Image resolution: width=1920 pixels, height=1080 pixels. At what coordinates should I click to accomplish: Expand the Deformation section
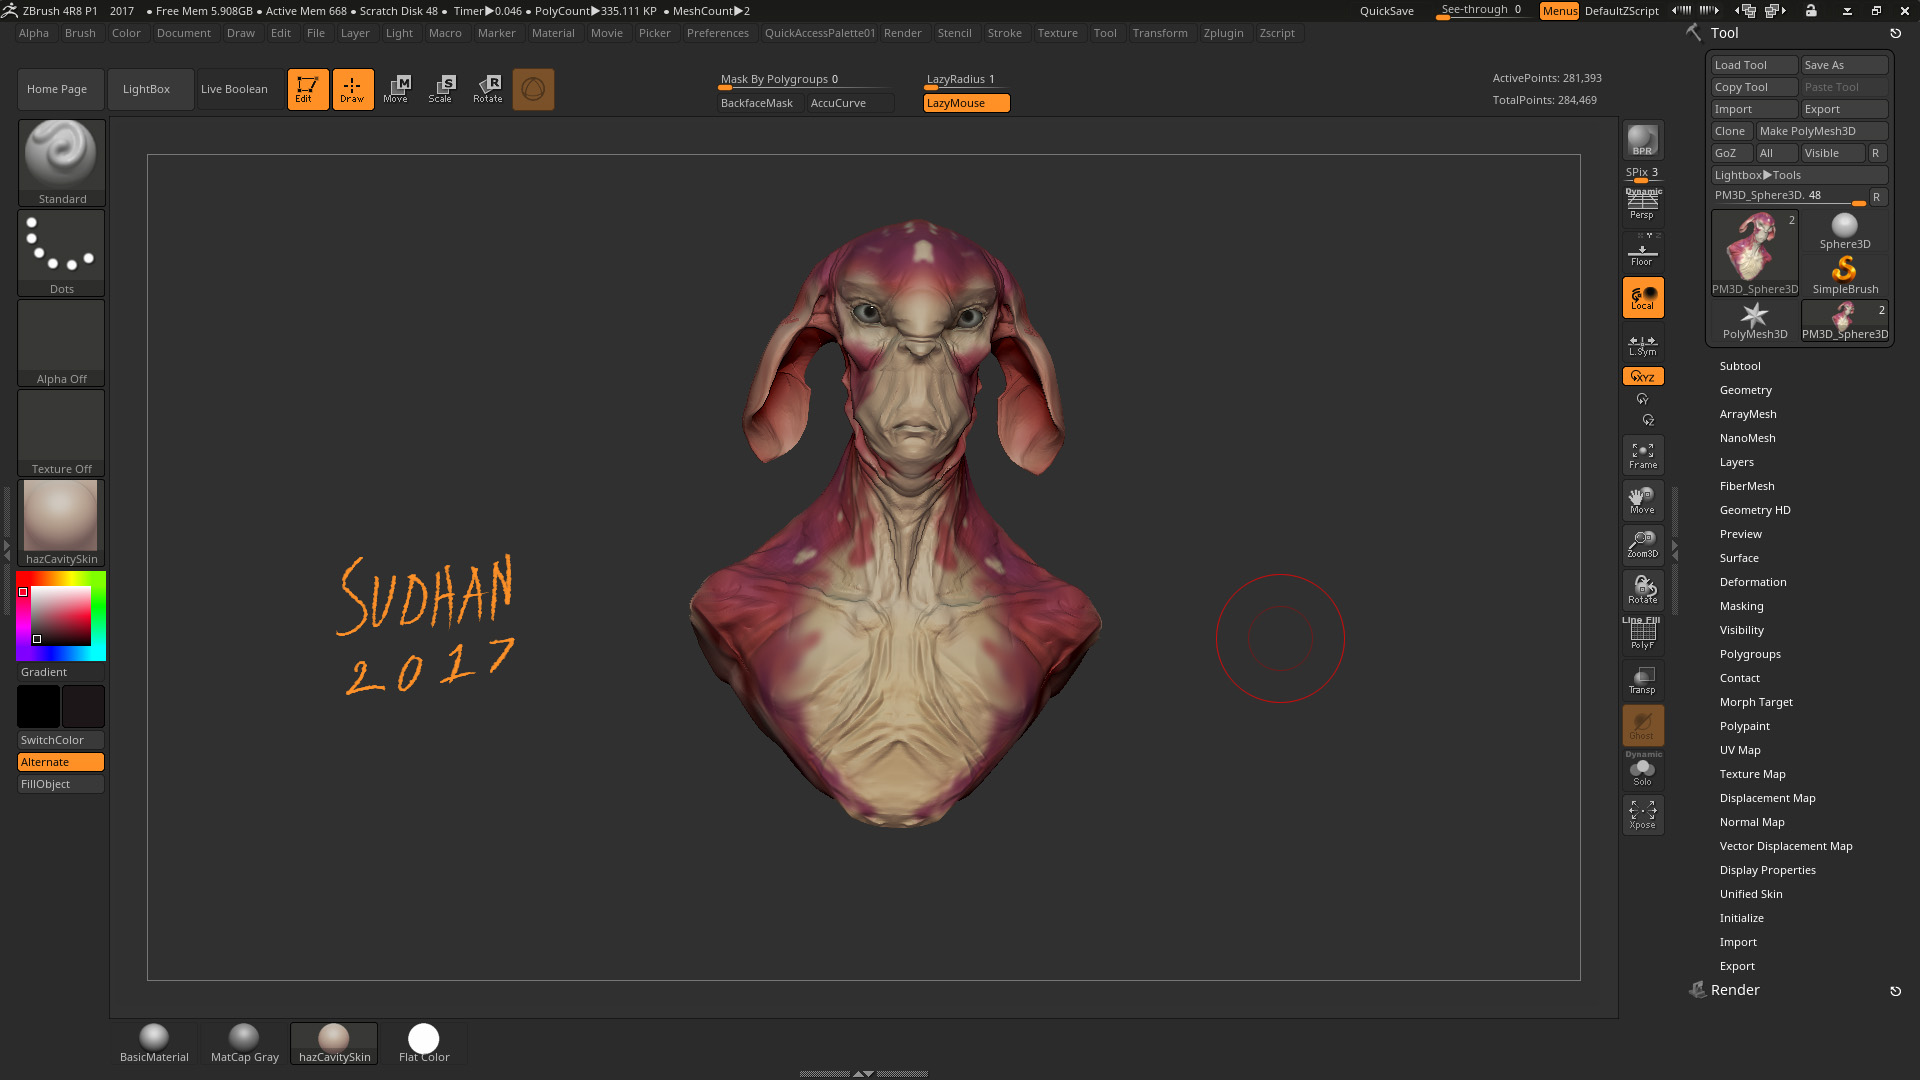click(x=1752, y=582)
